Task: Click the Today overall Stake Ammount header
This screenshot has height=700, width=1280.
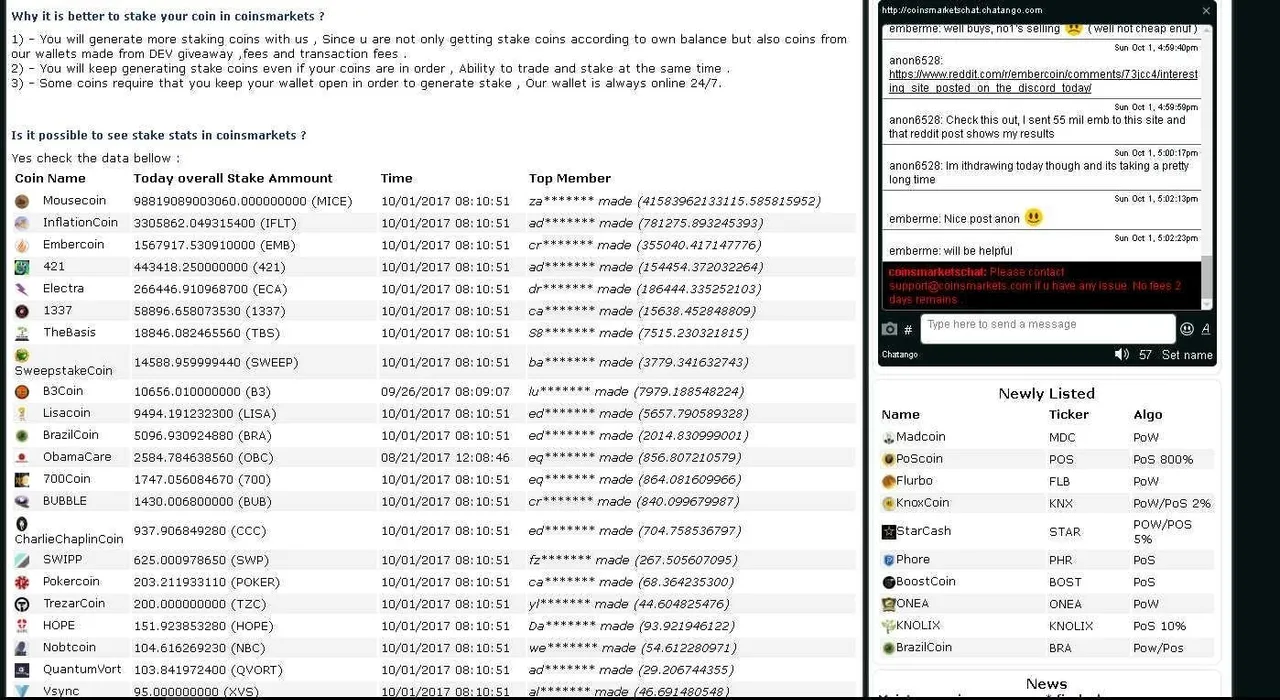Action: 233,179
